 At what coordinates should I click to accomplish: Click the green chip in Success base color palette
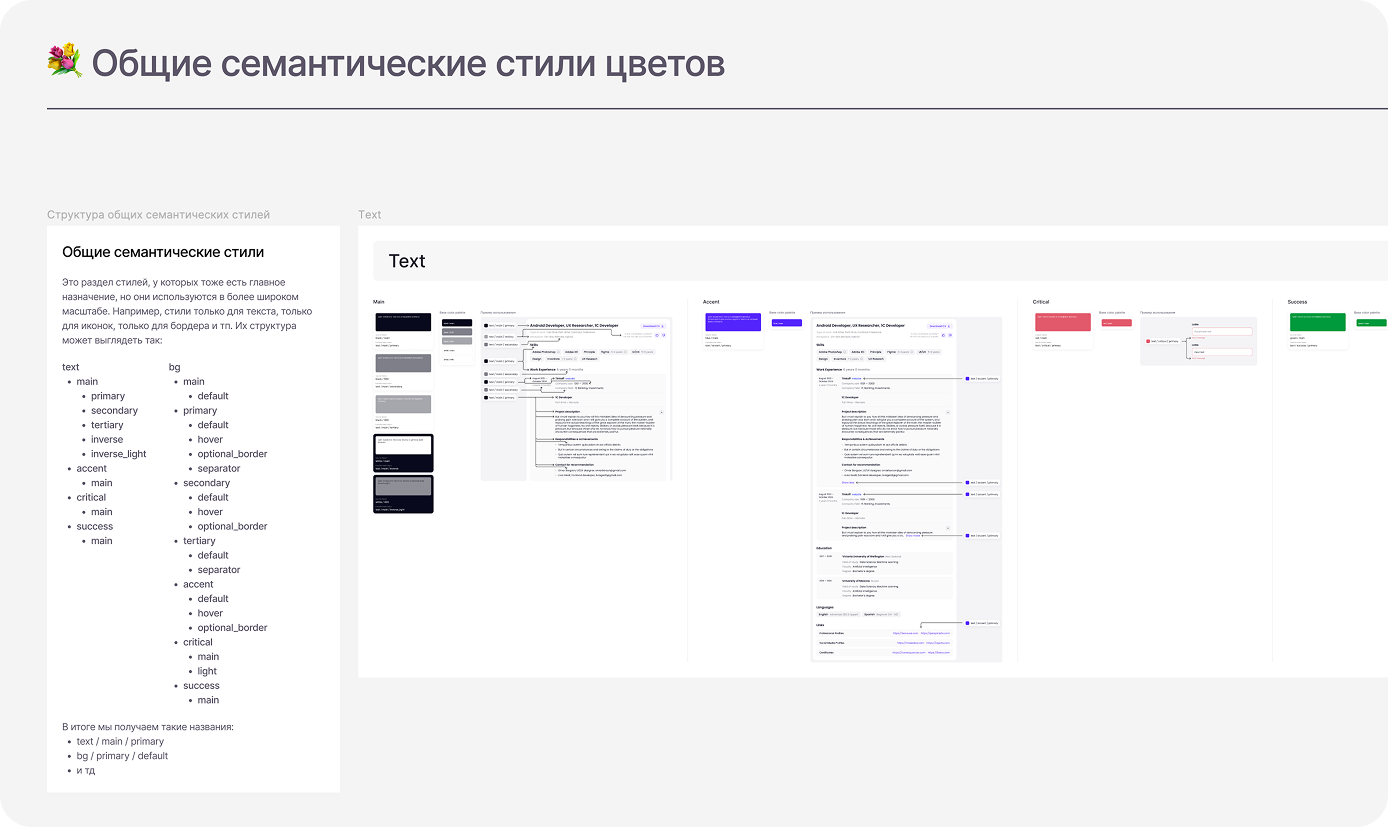(1372, 323)
